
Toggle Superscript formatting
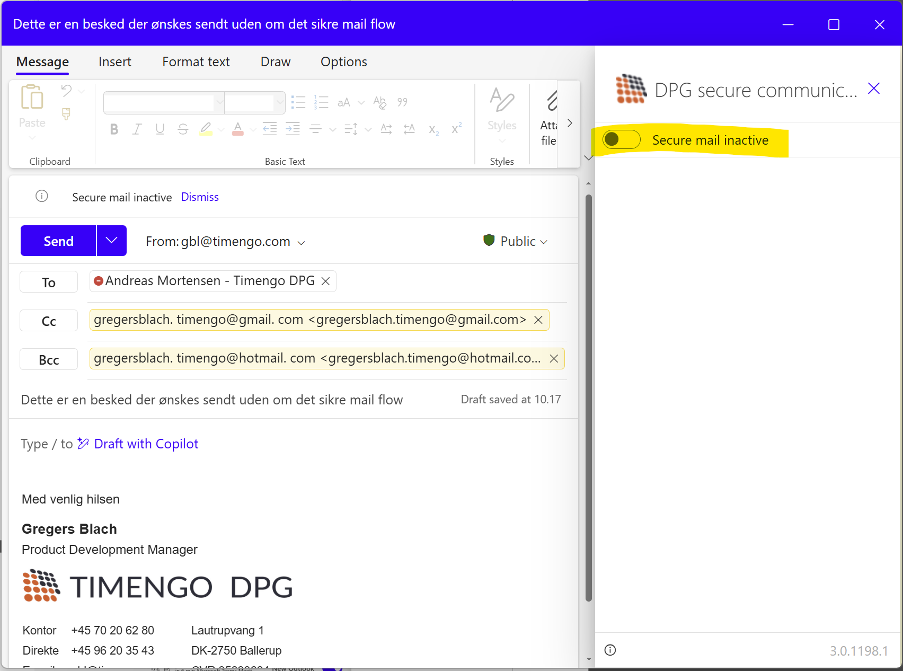456,129
